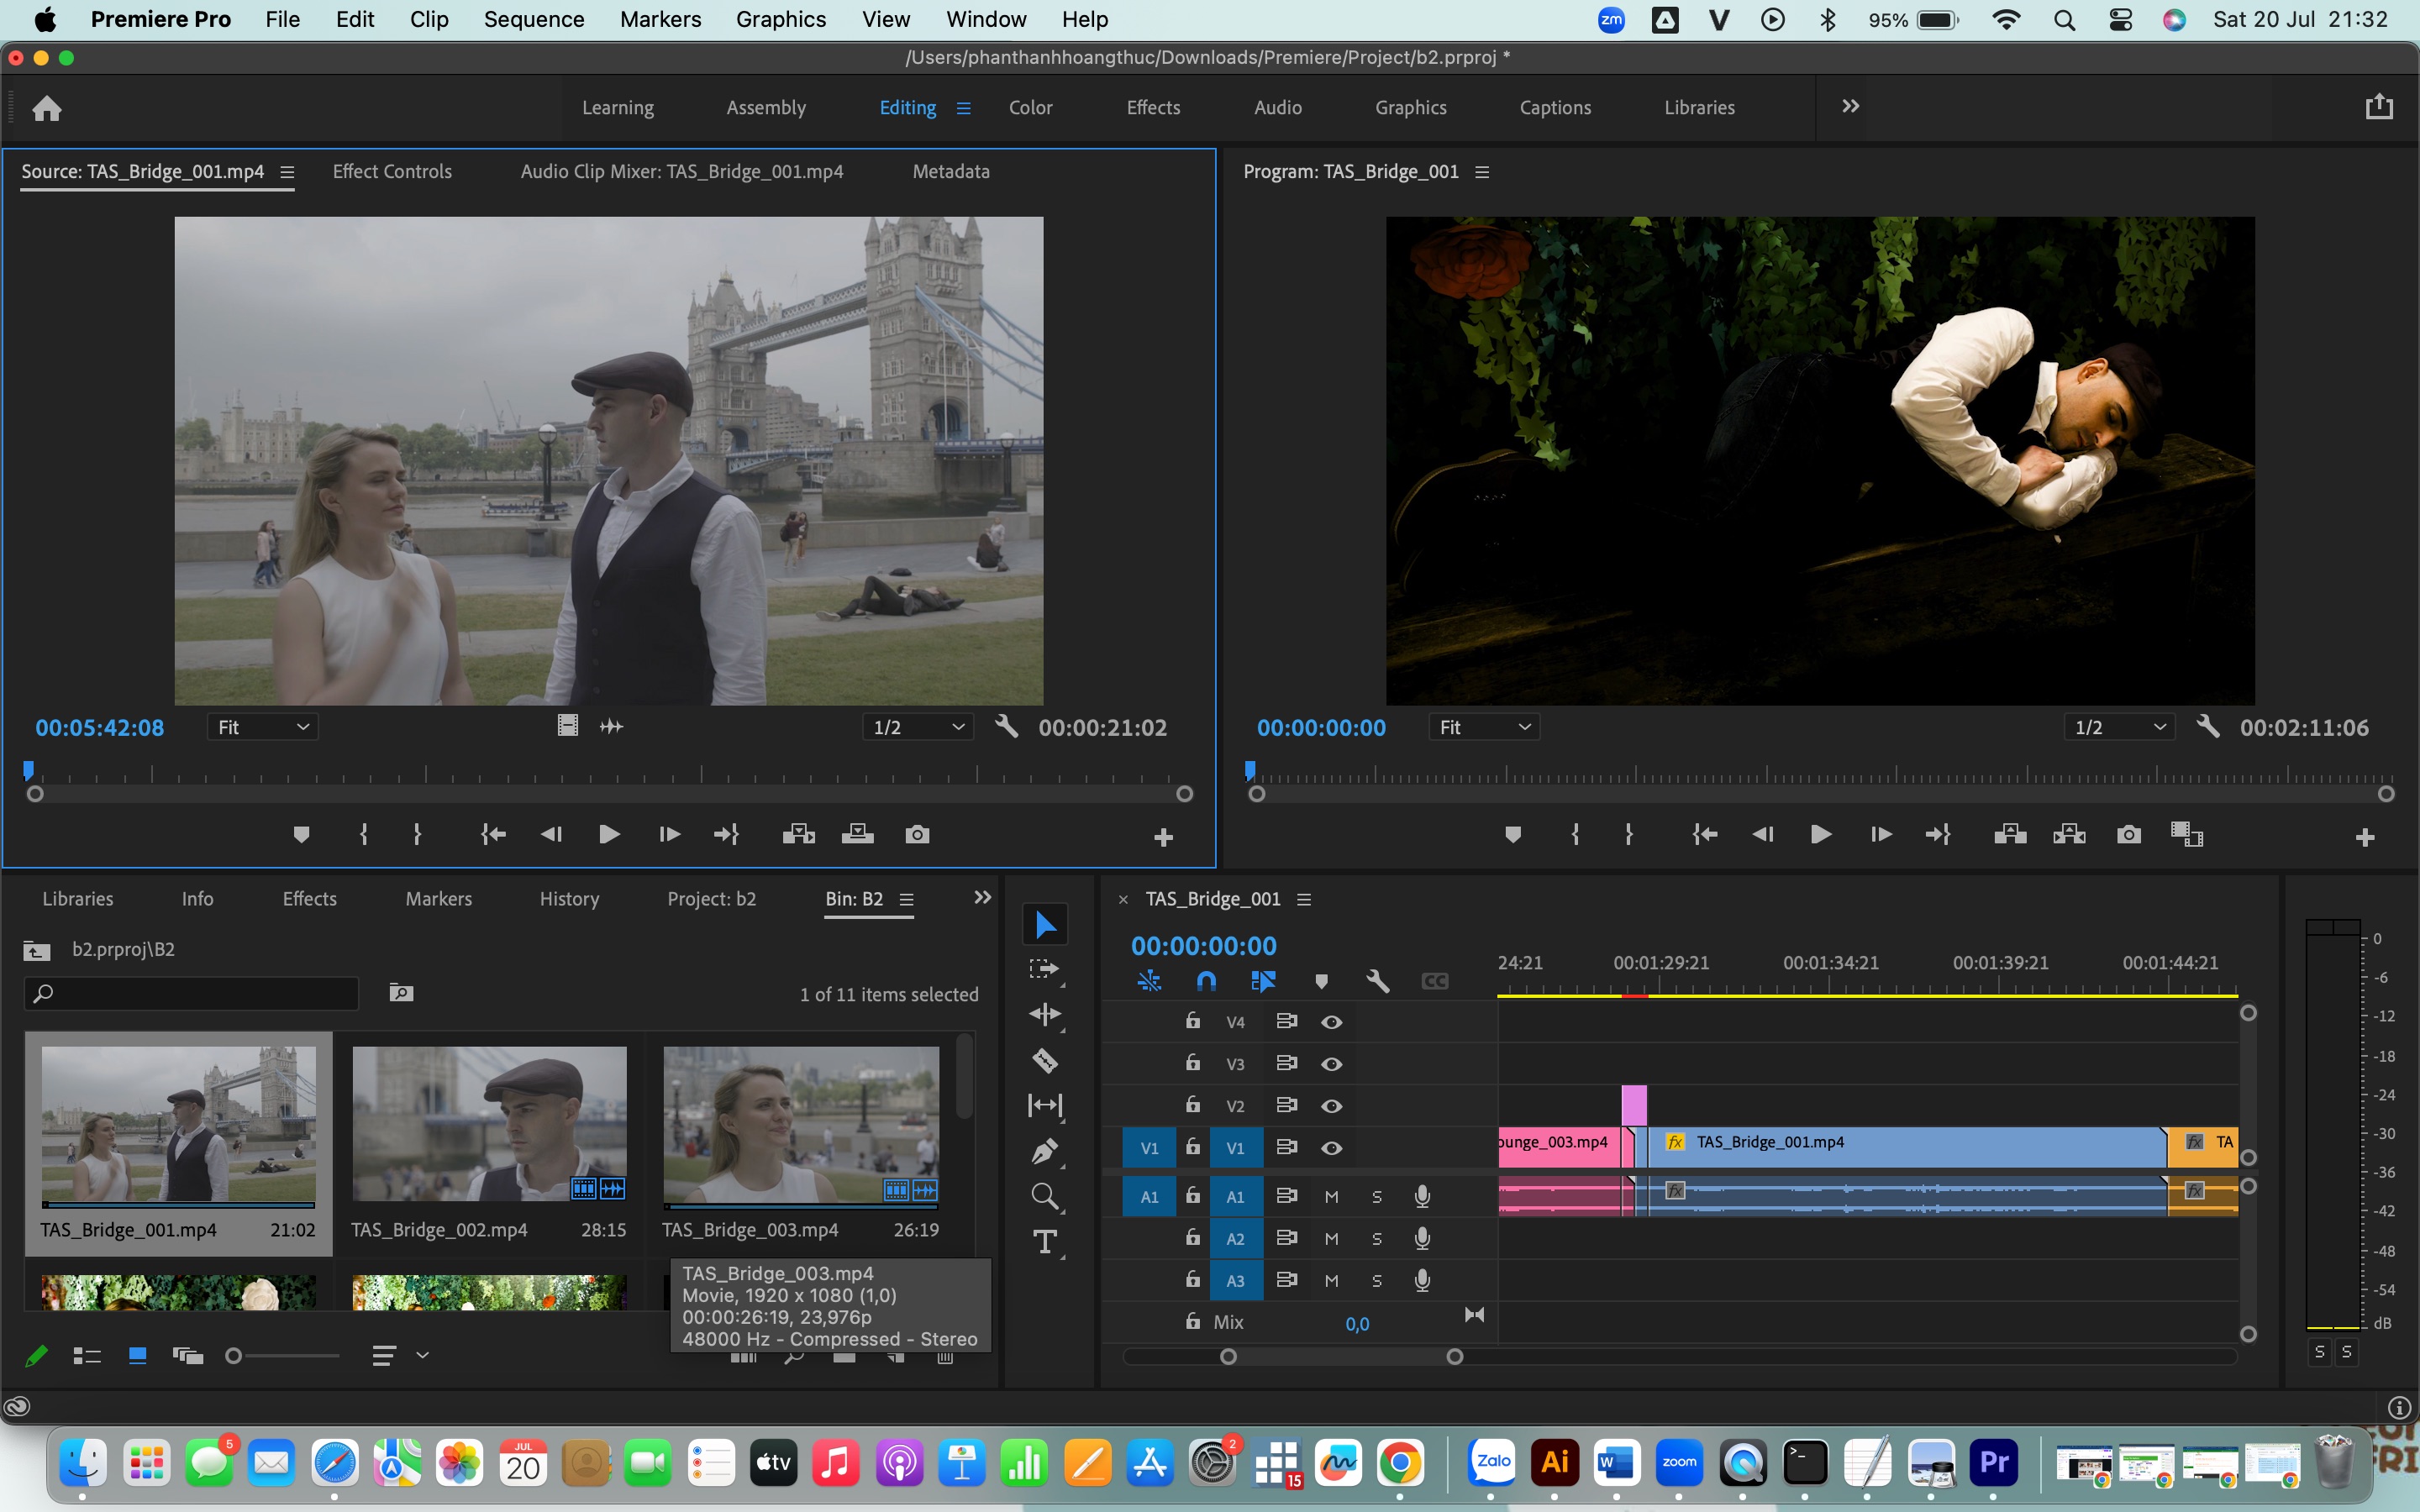The image size is (2420, 1512).
Task: Toggle Linked Selection in timeline
Action: pyautogui.click(x=1263, y=981)
